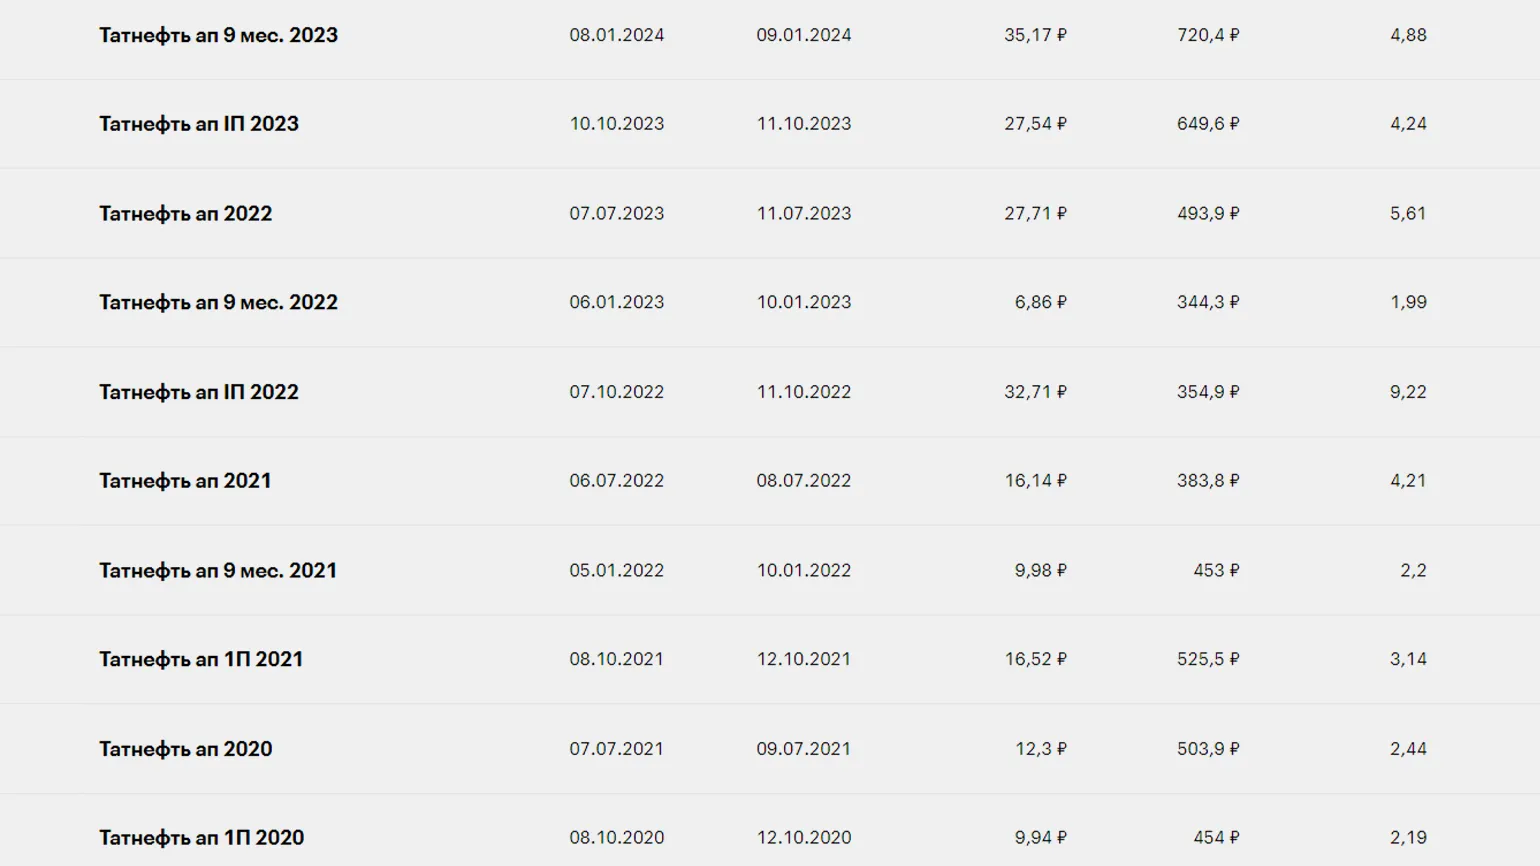Viewport: 1540px width, 866px height.
Task: Select the Татнефть ап 2021 row name
Action: coord(185,481)
